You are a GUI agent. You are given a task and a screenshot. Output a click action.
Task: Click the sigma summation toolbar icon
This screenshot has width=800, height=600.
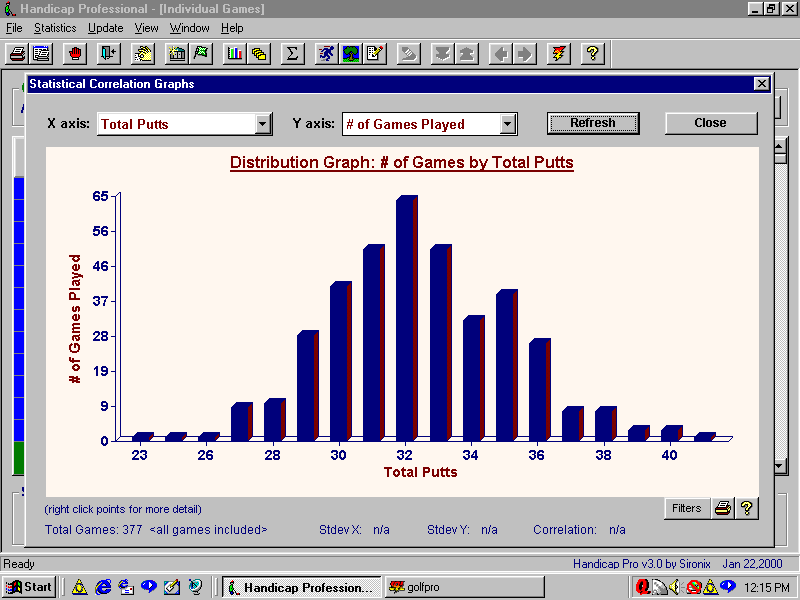(x=292, y=53)
